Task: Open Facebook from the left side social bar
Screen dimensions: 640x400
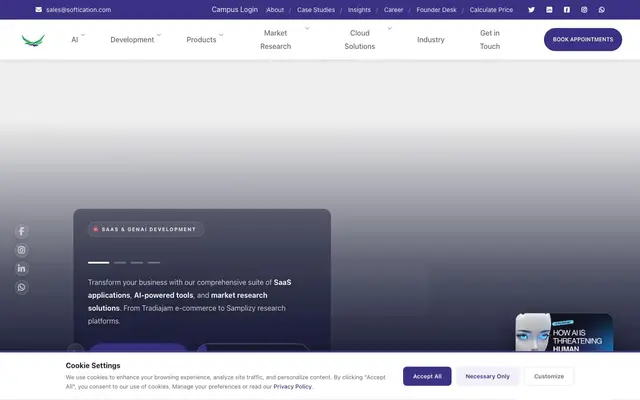Action: (22, 231)
